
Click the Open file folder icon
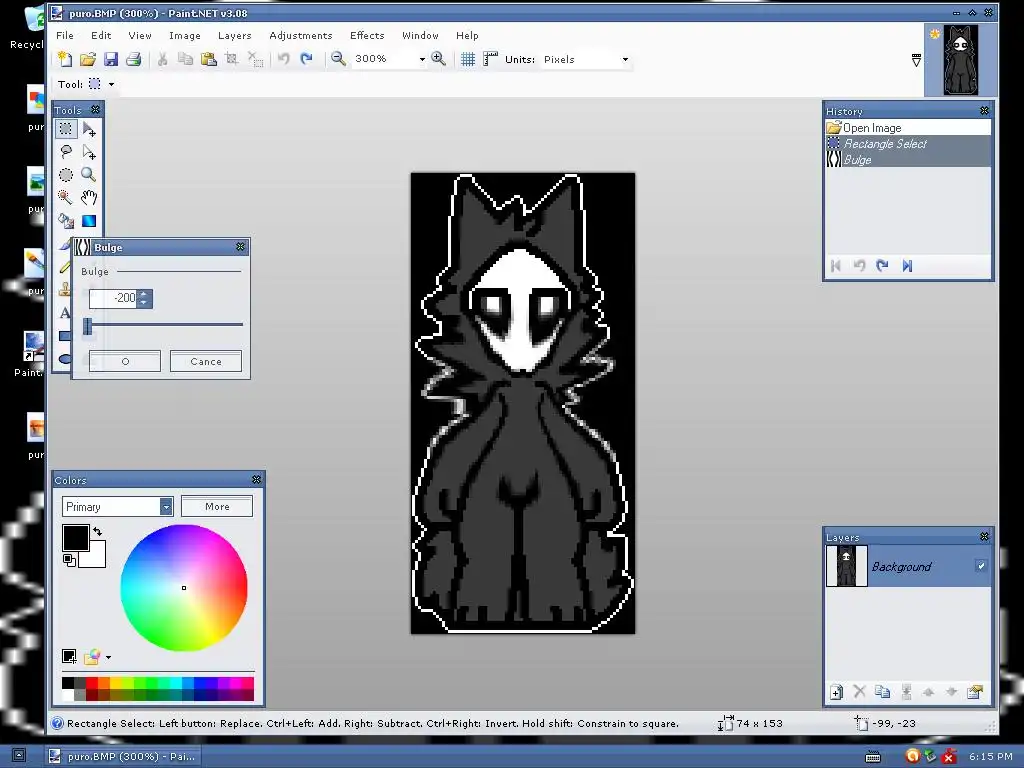[x=88, y=59]
